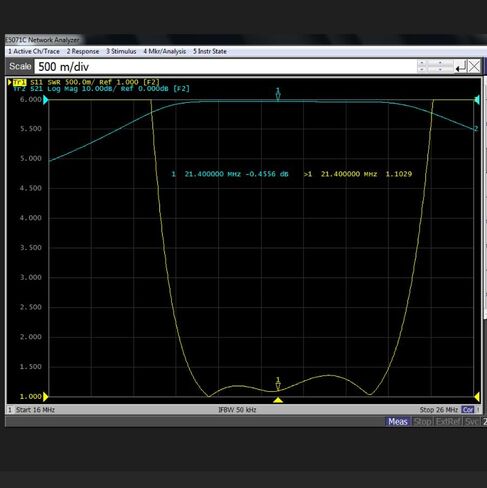
Task: Click the Scale value field showing 500 m/div
Action: [x=225, y=67]
